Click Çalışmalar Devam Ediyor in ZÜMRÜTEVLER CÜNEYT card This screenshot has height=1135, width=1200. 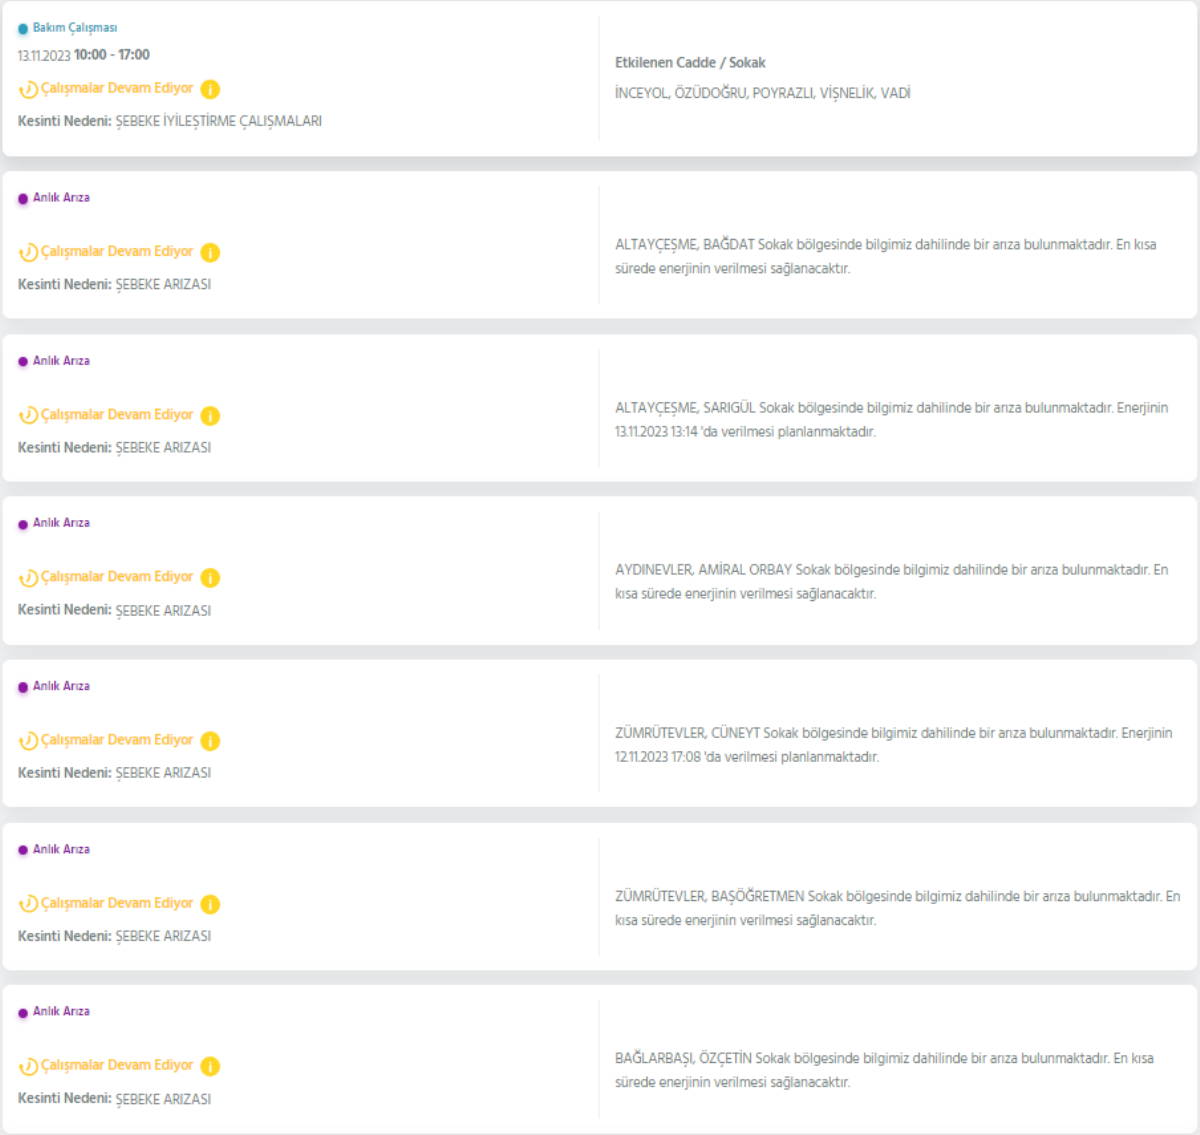click(117, 740)
